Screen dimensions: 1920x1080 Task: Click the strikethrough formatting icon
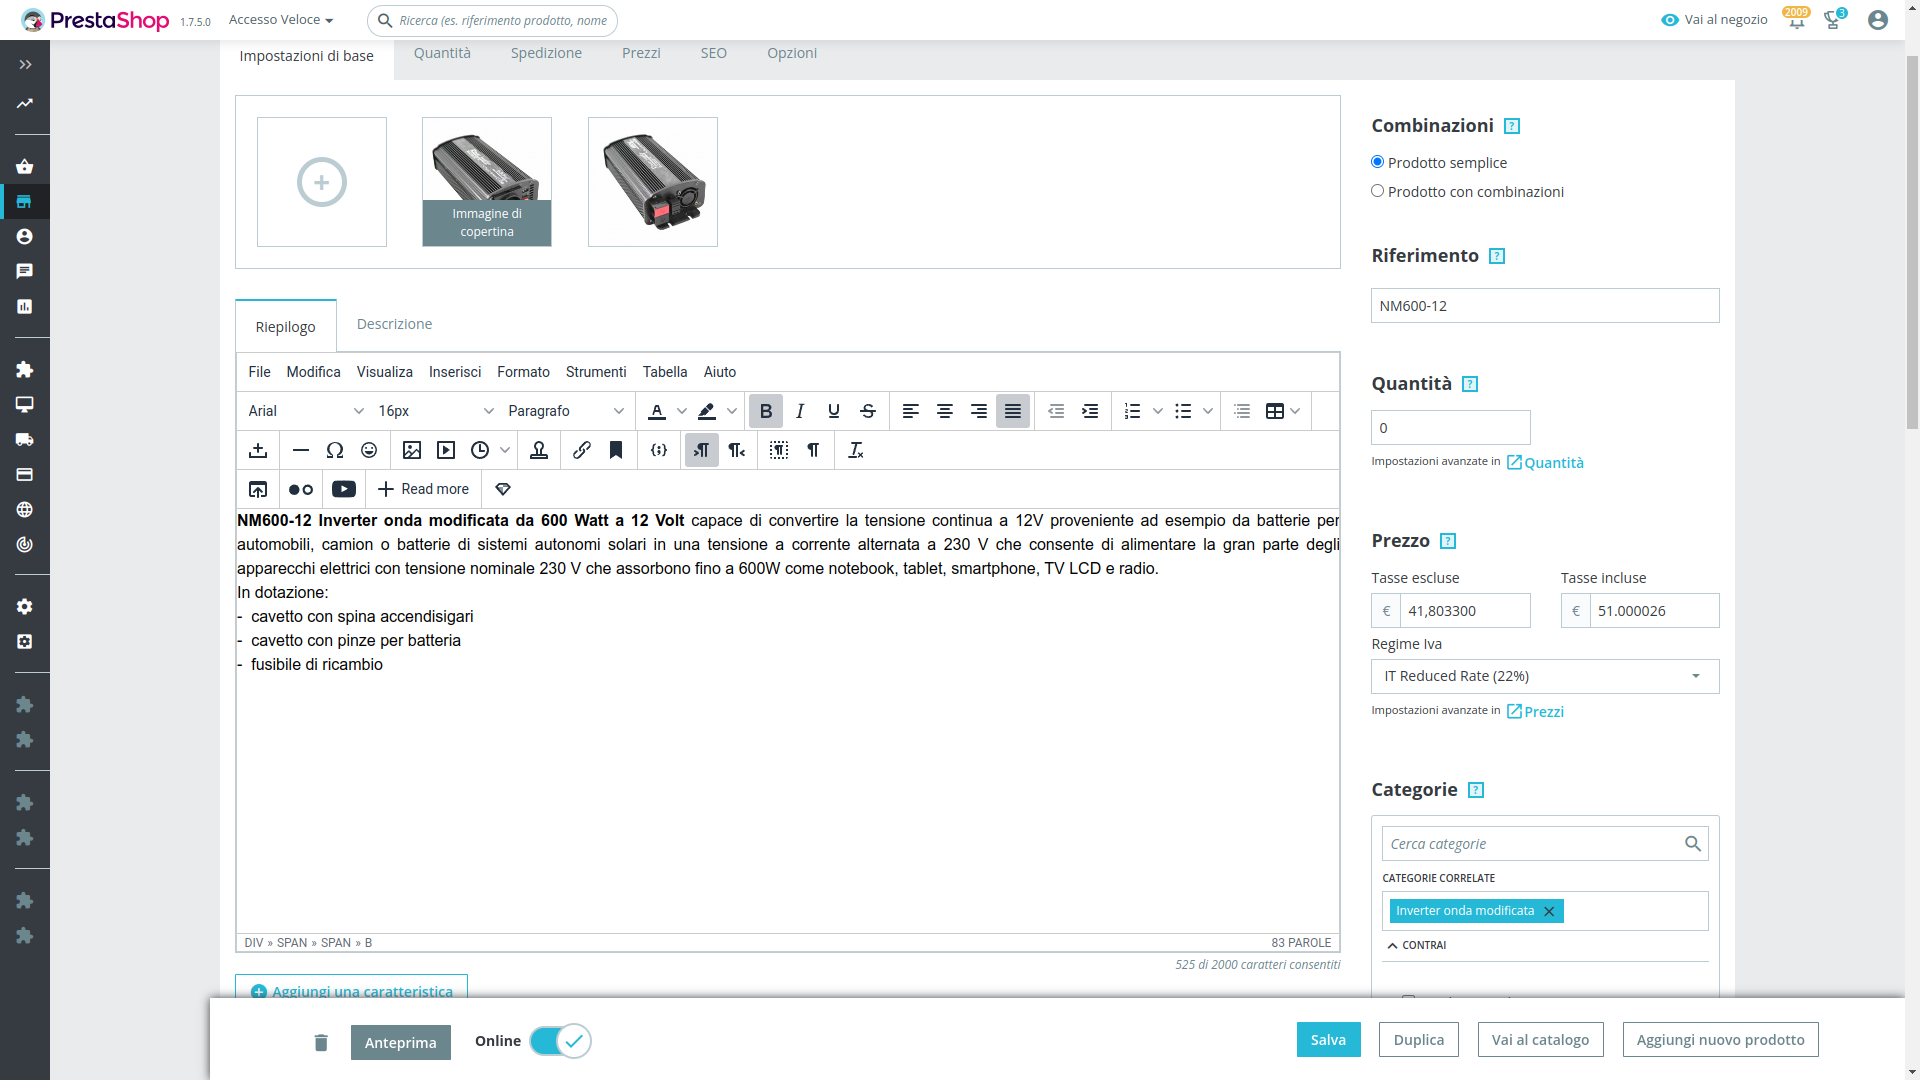[867, 411]
